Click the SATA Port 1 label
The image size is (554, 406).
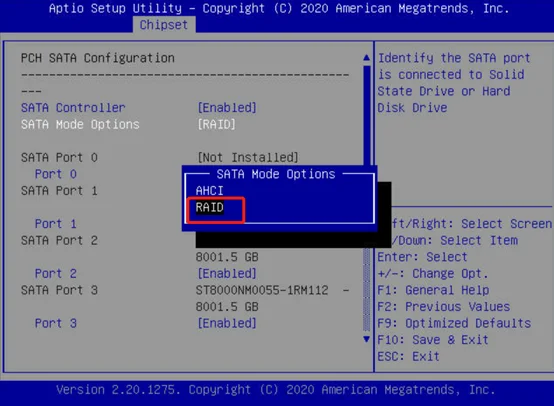click(59, 191)
